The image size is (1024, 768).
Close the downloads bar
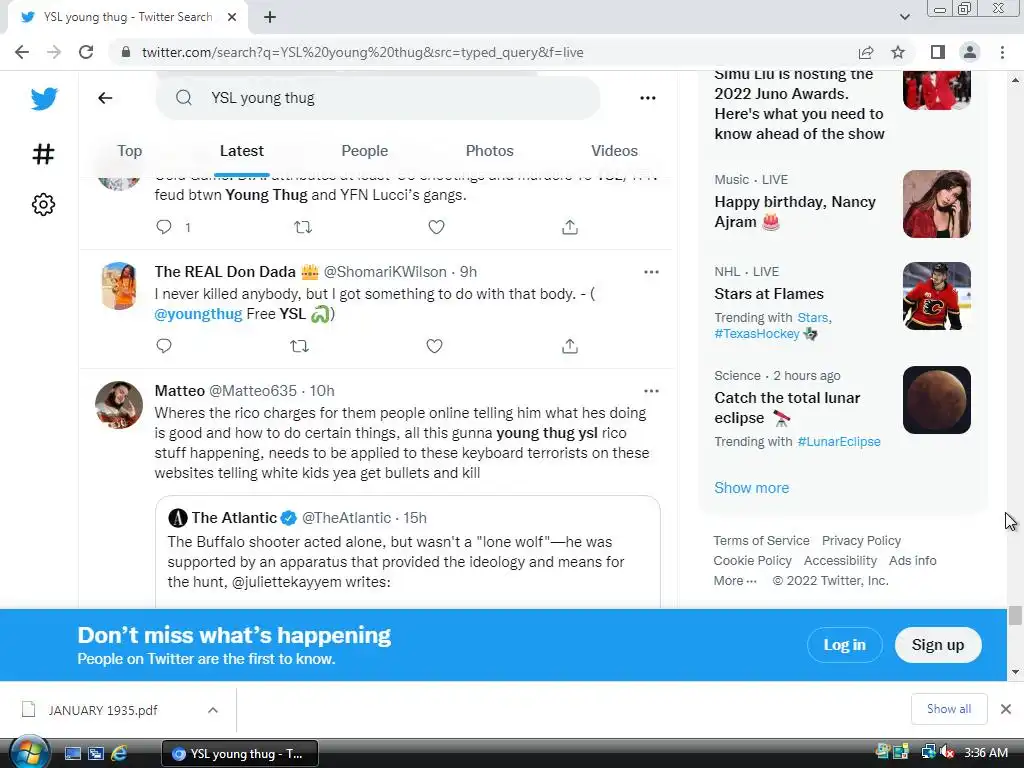pos(1006,709)
